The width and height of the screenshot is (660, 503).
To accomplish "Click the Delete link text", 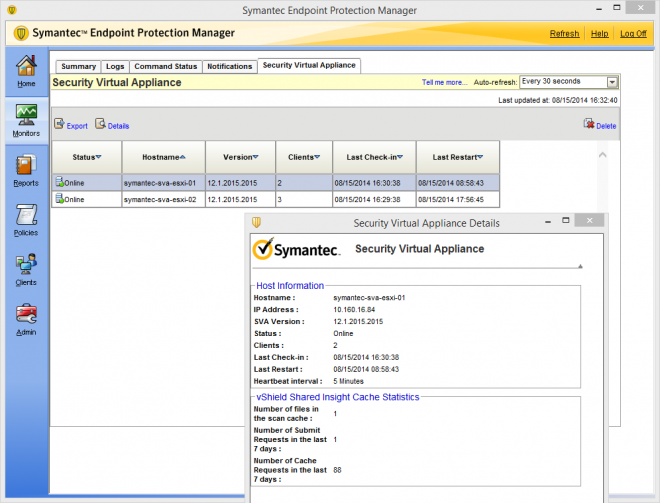I will tap(606, 126).
